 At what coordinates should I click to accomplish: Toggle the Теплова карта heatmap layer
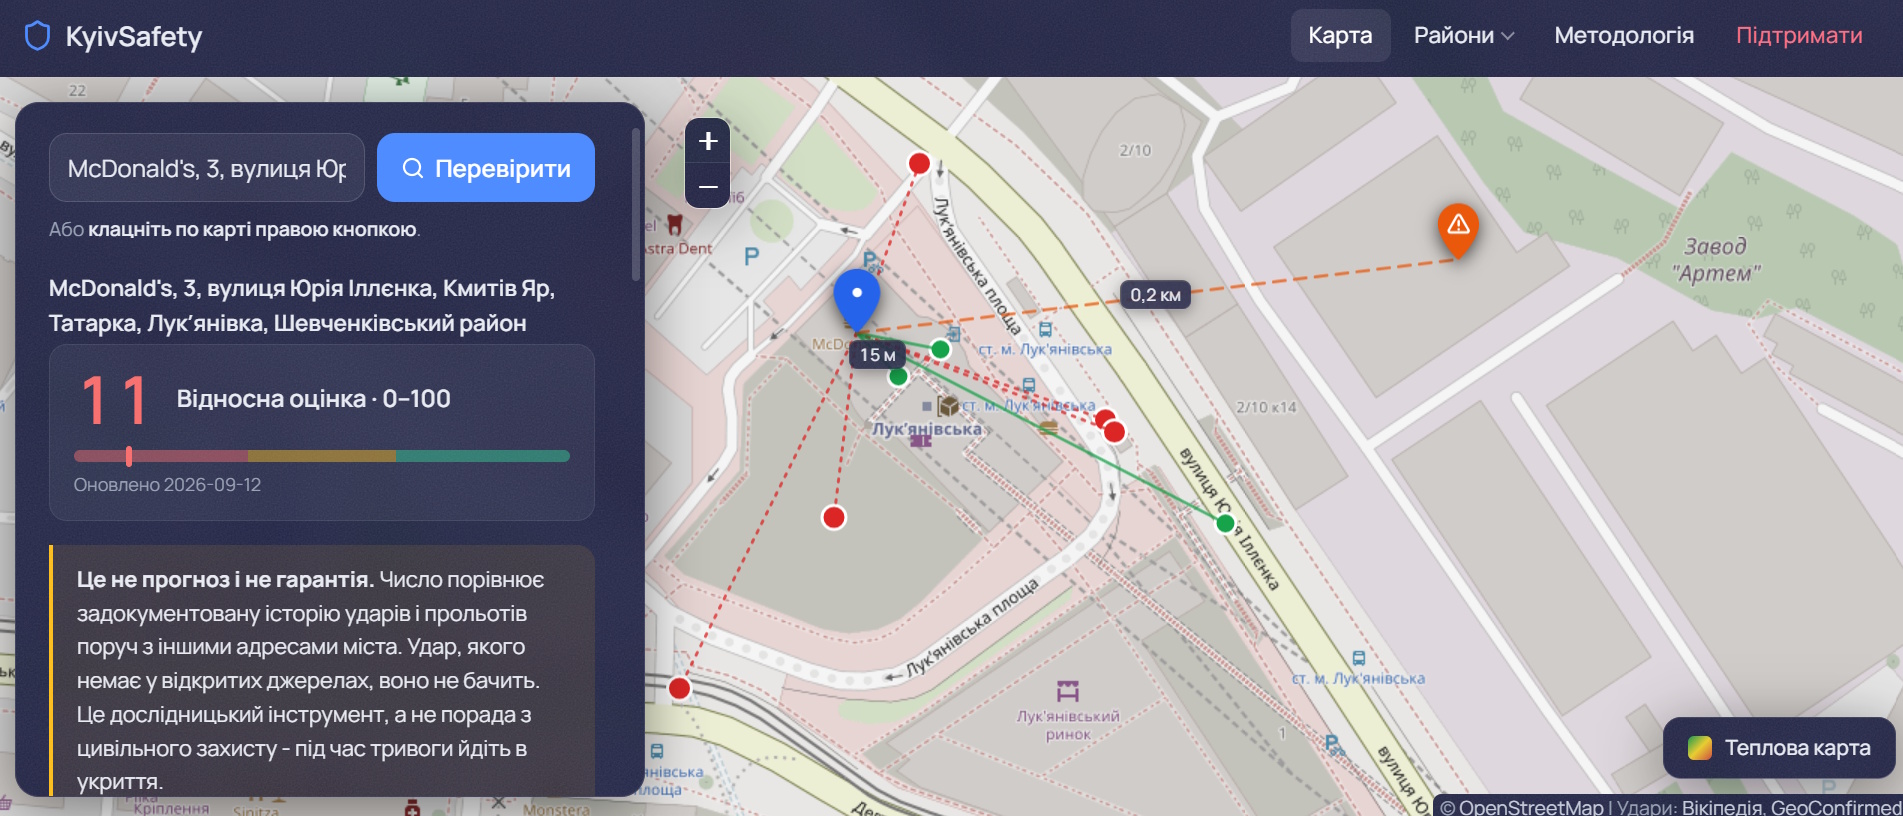point(1779,748)
